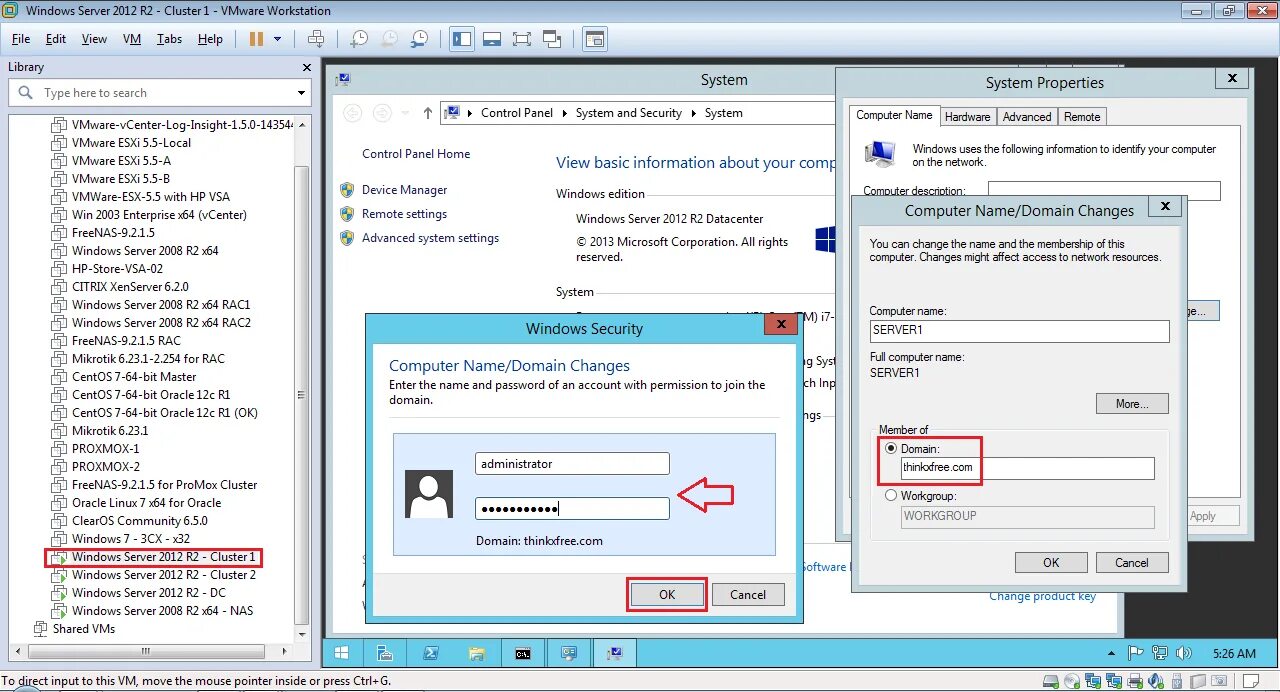The image size is (1280, 692).
Task: Click Cancel in Windows Security dialog
Action: (748, 594)
